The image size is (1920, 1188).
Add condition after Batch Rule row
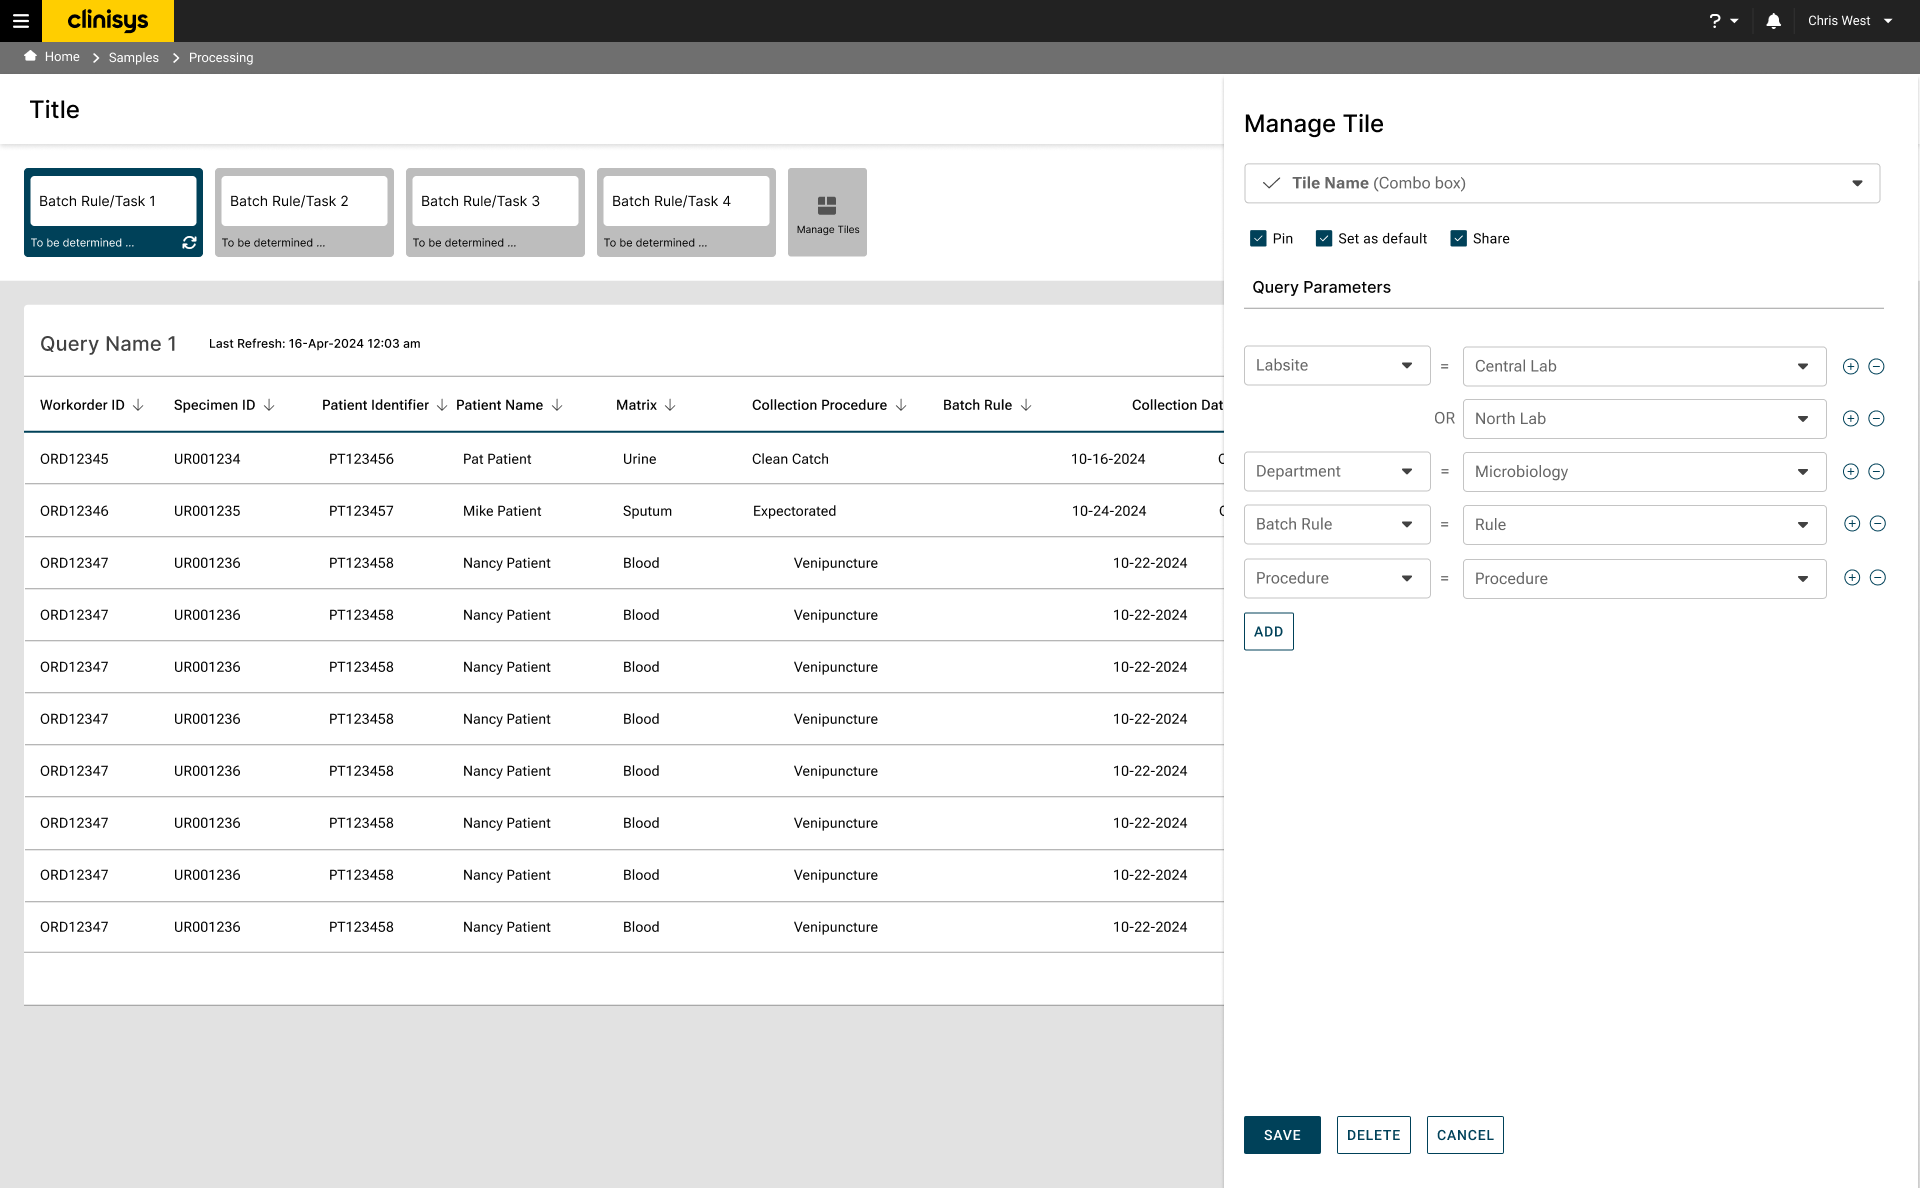[x=1852, y=524]
